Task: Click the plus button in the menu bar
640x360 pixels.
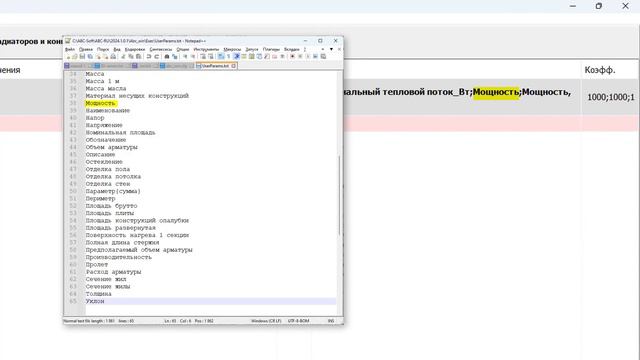Action: coord(323,49)
